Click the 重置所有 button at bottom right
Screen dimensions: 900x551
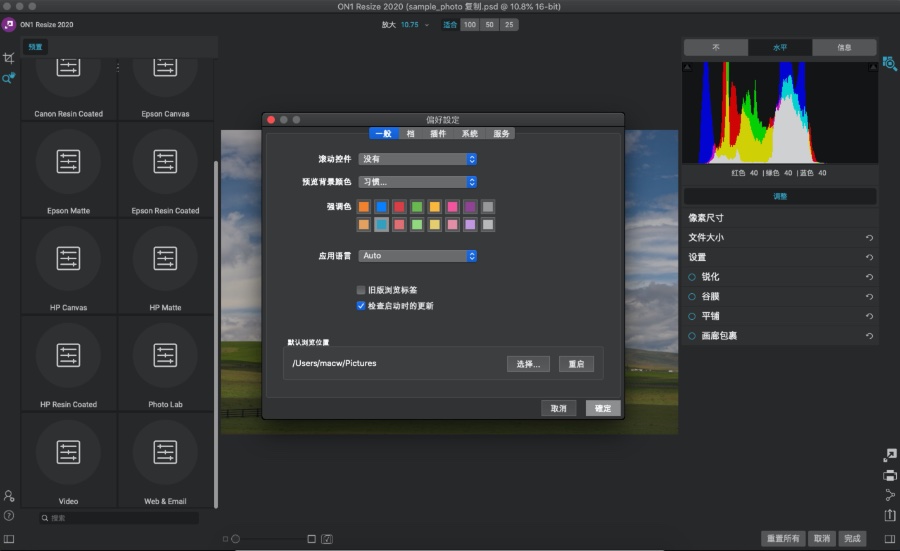[x=783, y=538]
